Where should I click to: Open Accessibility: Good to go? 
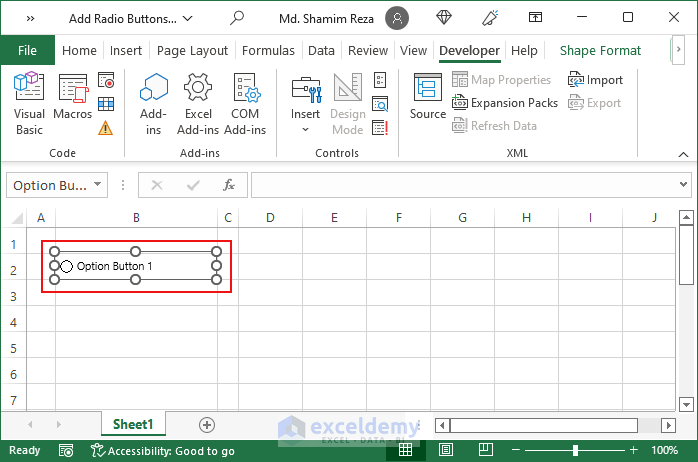click(x=162, y=451)
